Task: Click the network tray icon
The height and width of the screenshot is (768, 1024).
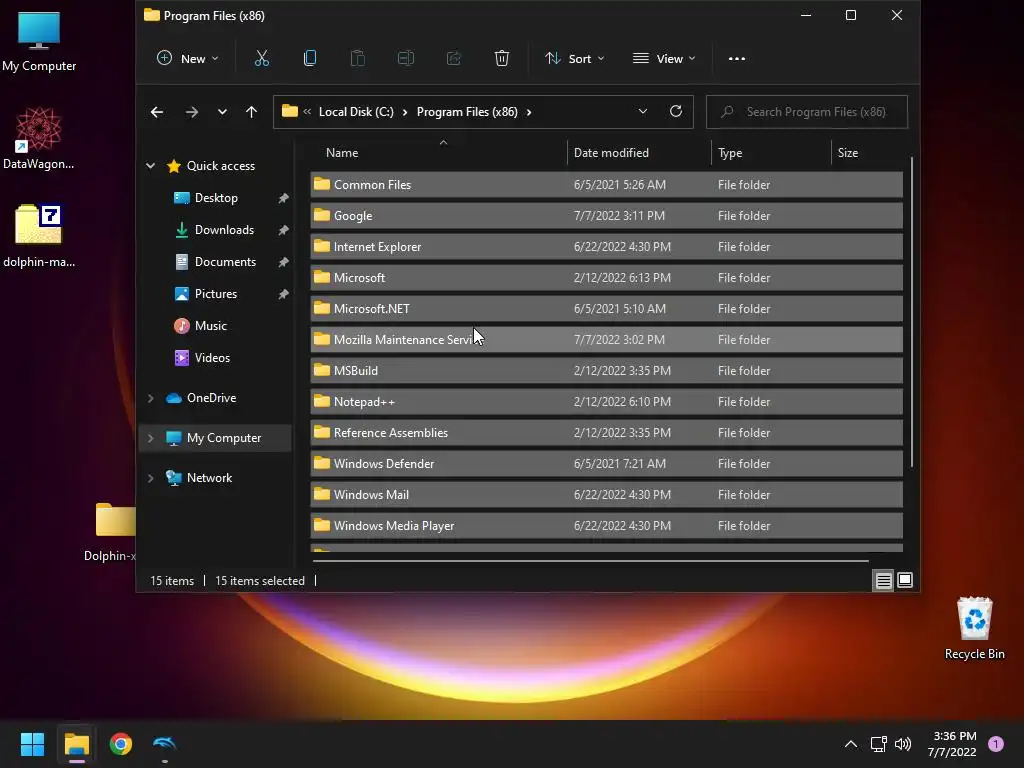Action: (878, 744)
